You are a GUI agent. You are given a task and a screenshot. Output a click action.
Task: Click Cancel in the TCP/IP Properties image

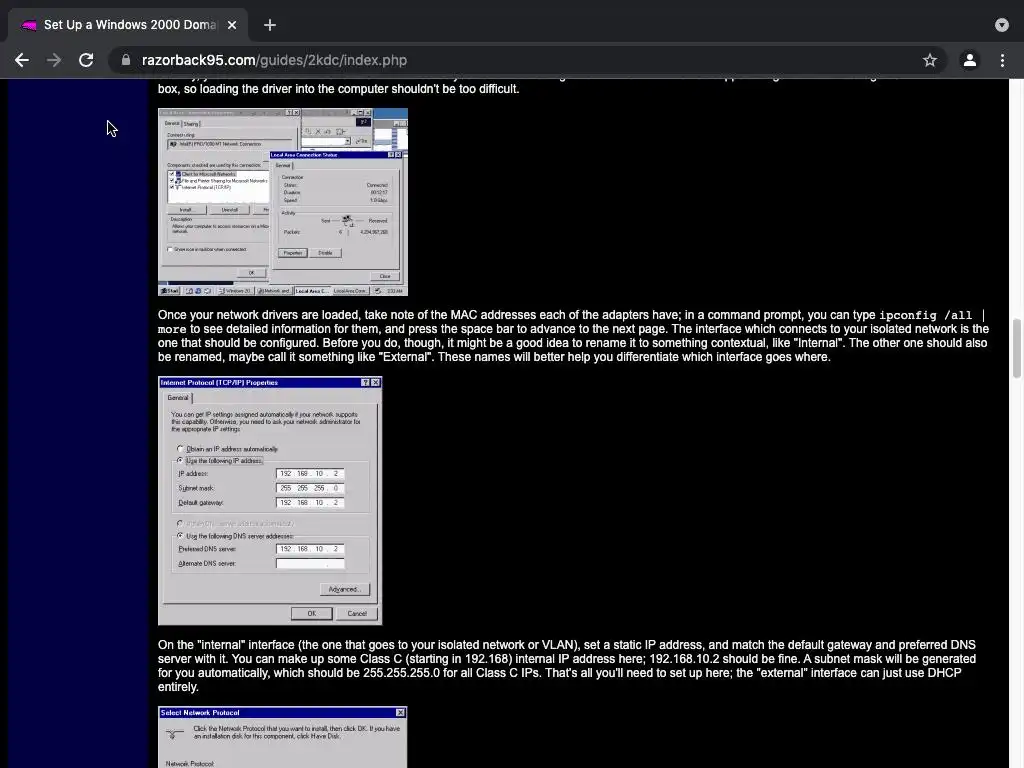click(357, 613)
